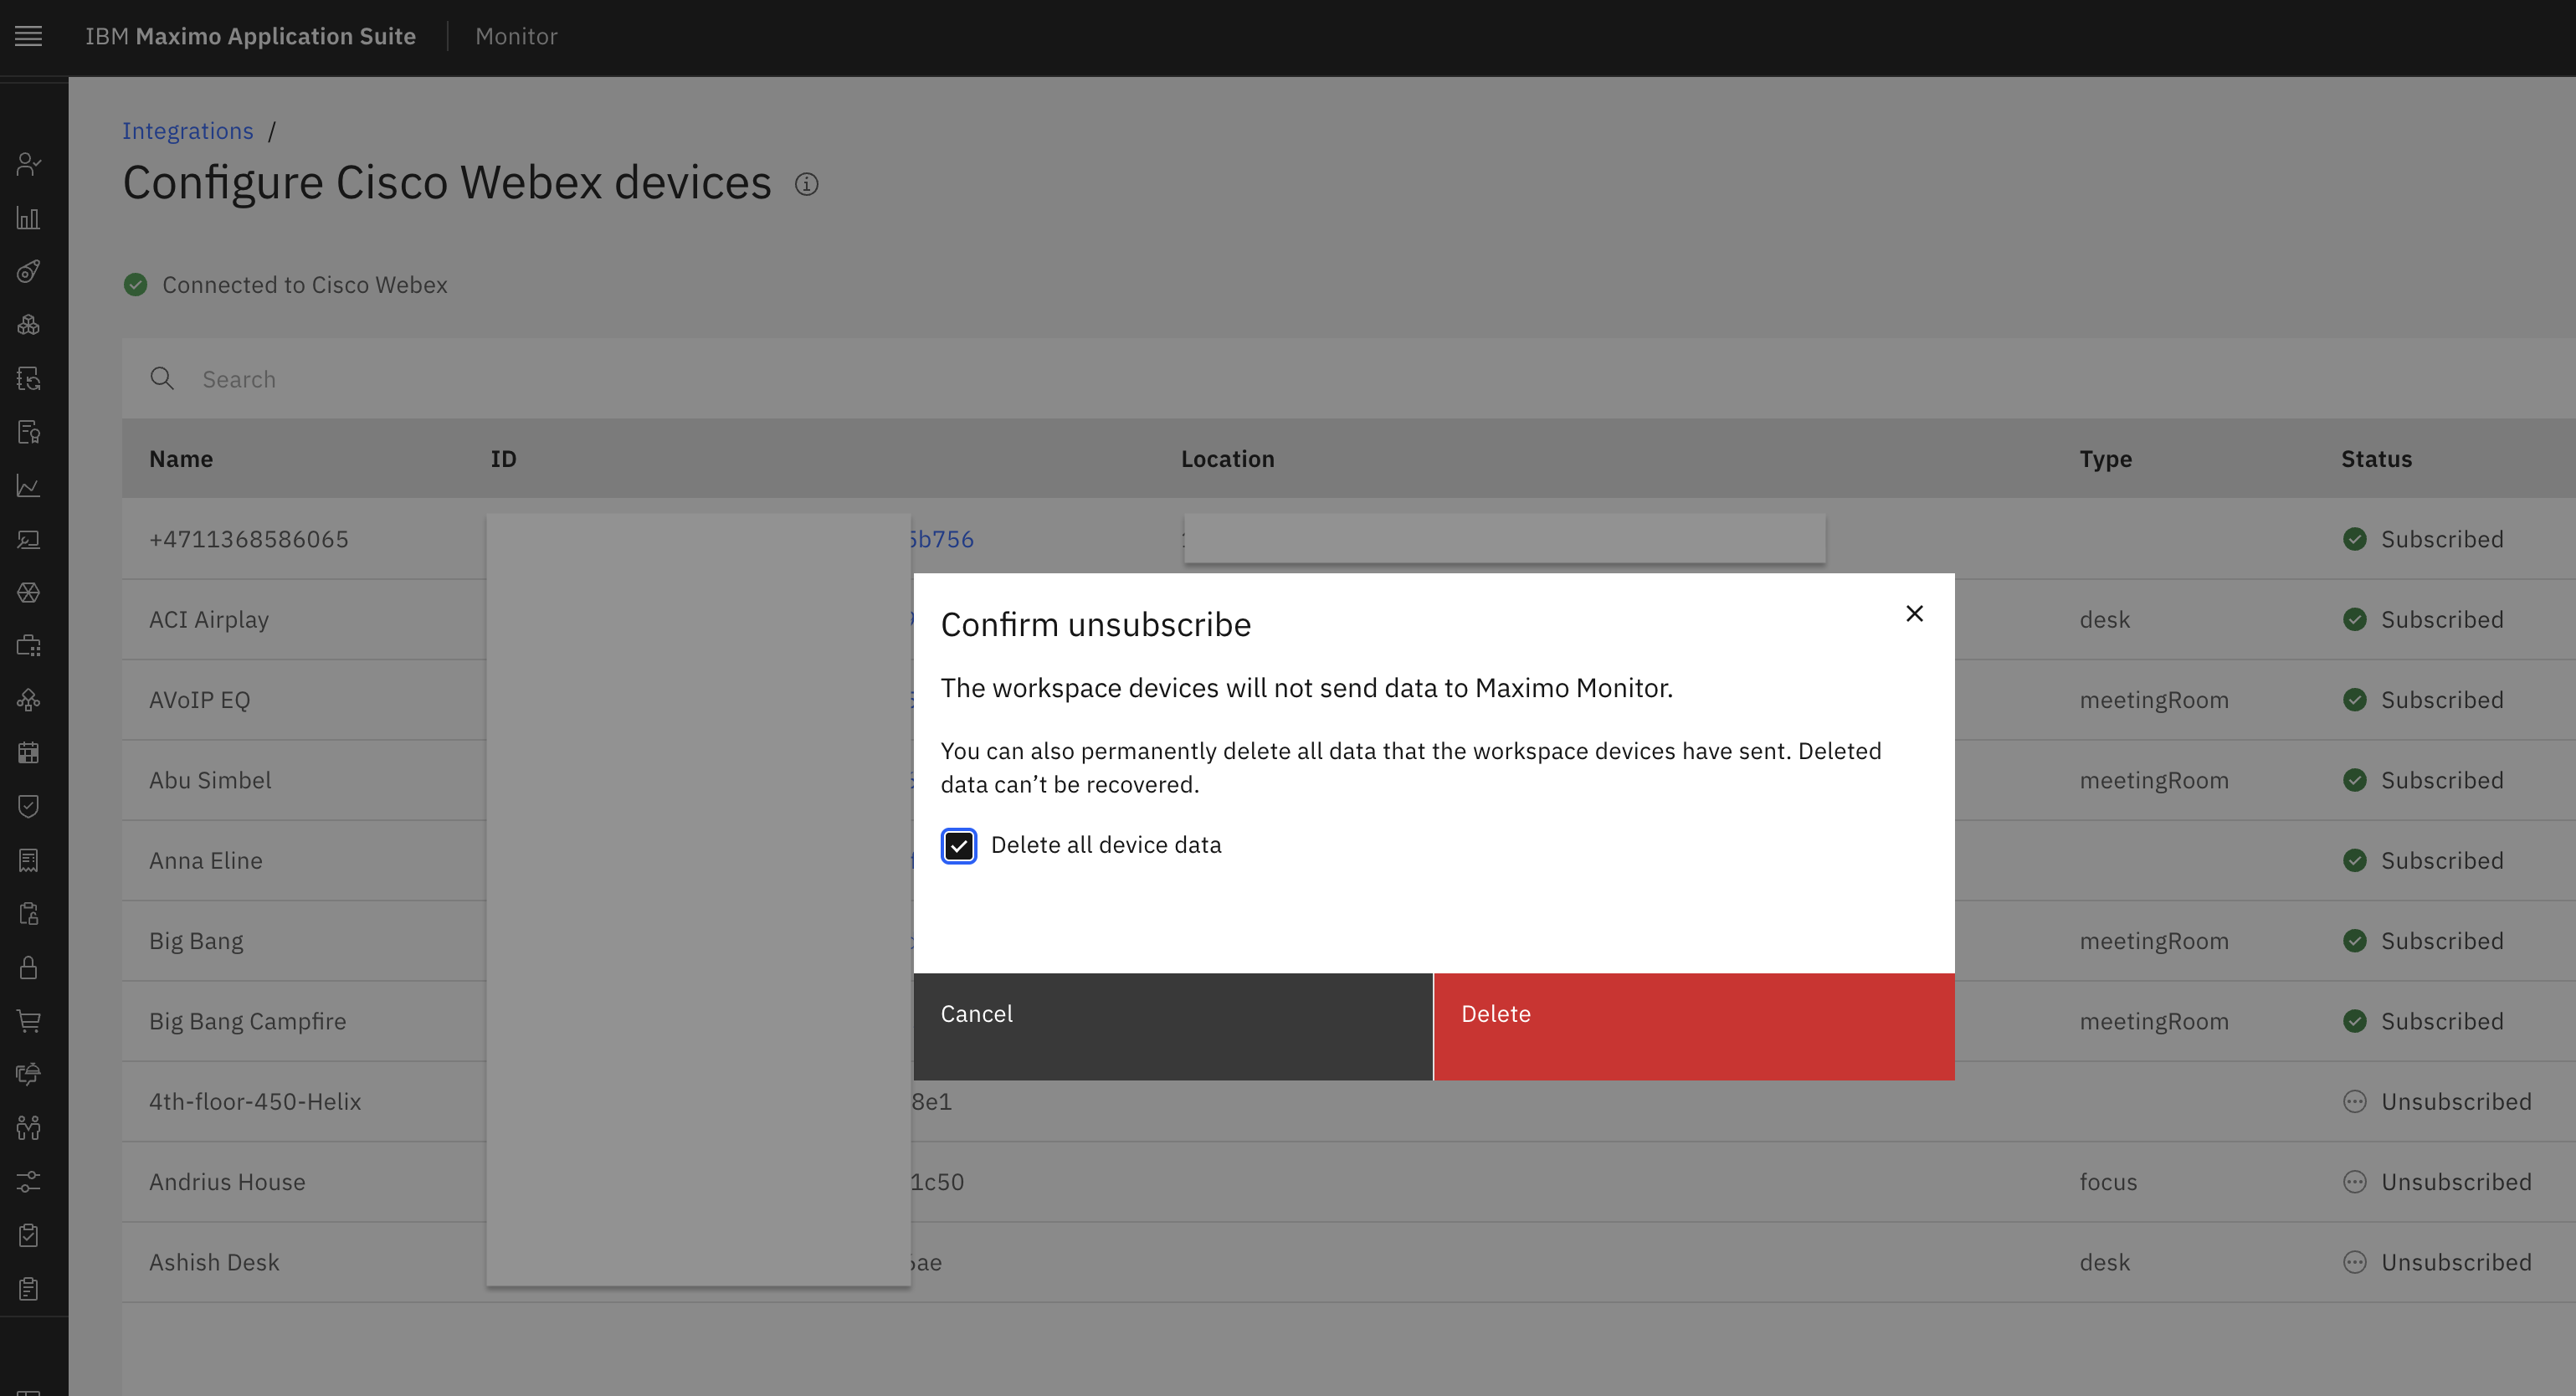Screen dimensions: 2576x1396
Task: Open the receipt icon in sidebar
Action: pyautogui.click(x=28, y=860)
